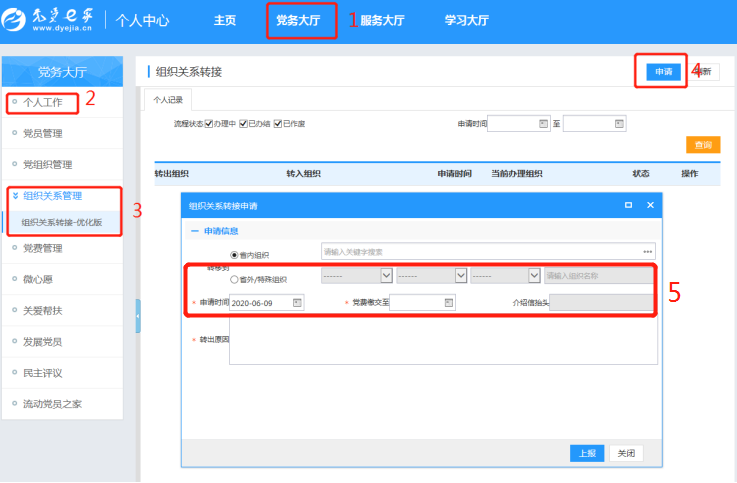This screenshot has height=483, width=737.
Task: Open calendar icon for 党费缴交至 field
Action: click(449, 302)
